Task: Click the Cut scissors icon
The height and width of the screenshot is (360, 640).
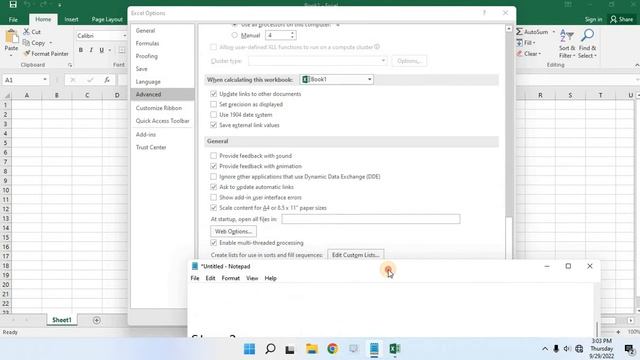Action: (x=27, y=31)
